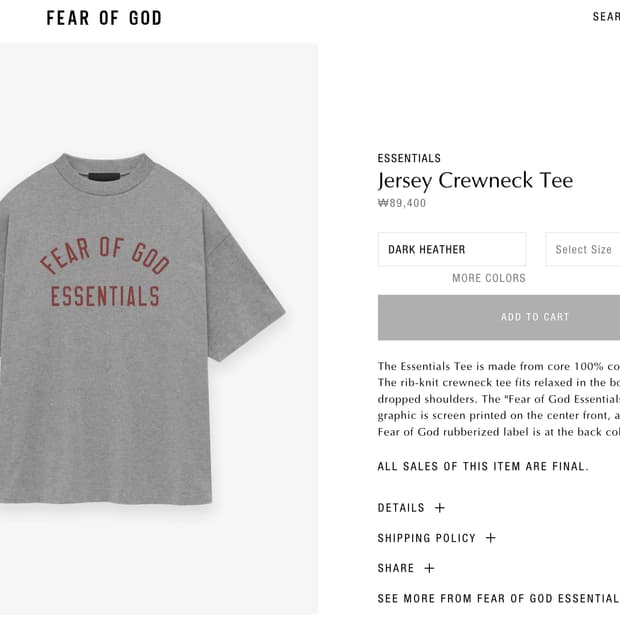This screenshot has width=620, height=620.
Task: Click the gray tee product image
Action: [x=143, y=329]
